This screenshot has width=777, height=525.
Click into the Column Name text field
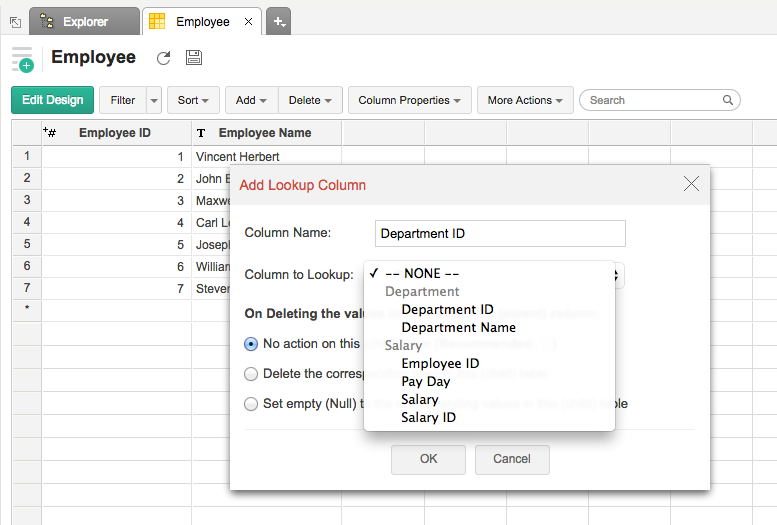click(x=499, y=234)
